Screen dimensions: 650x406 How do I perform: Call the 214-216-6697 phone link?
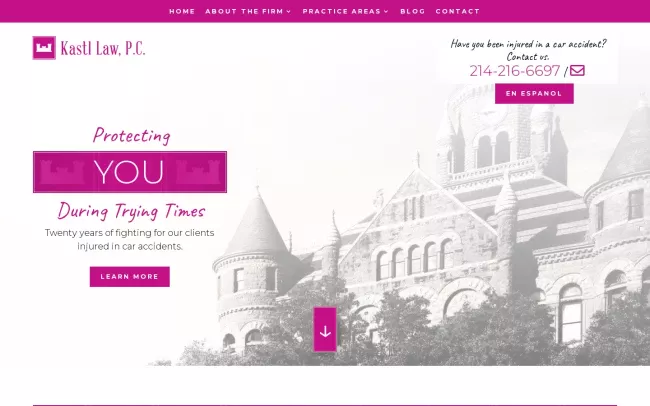(514, 71)
